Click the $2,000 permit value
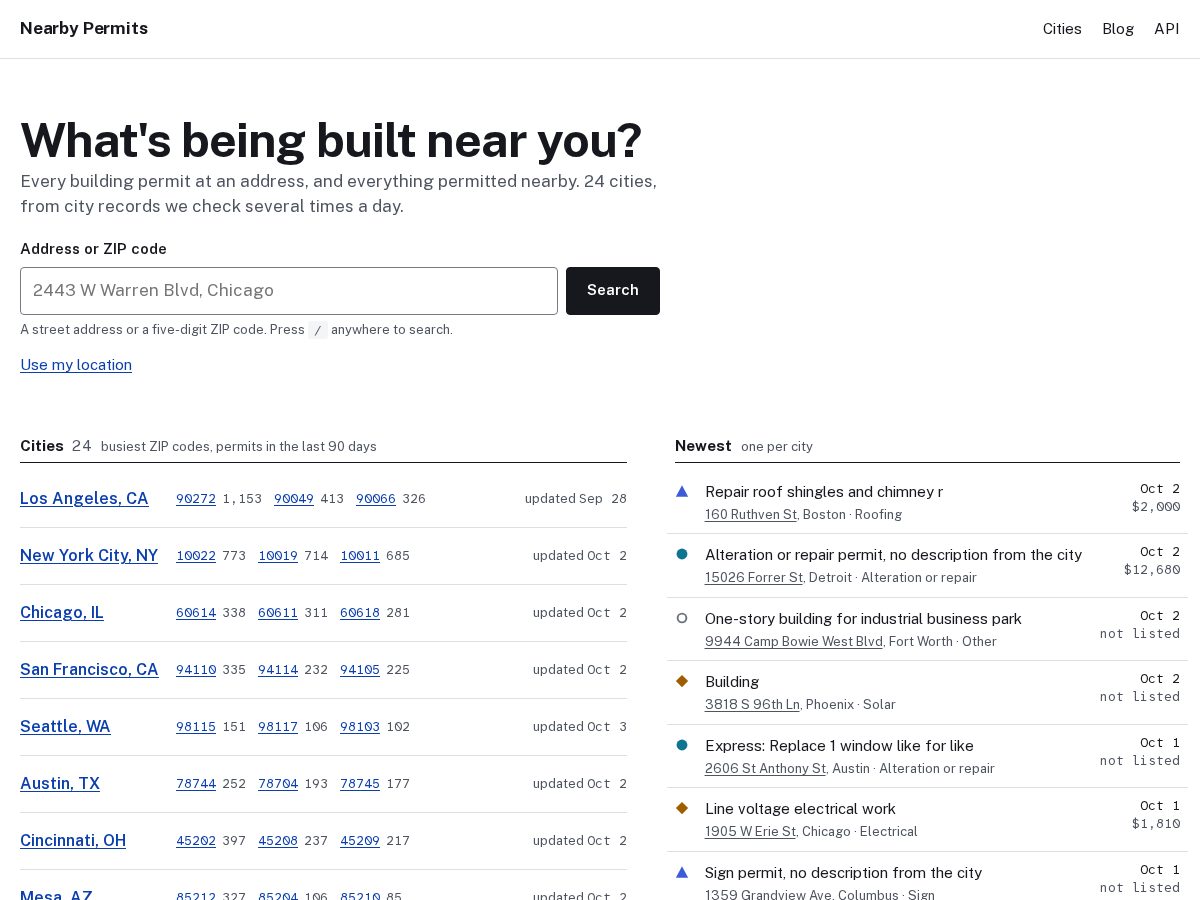1200x900 pixels. [1156, 507]
